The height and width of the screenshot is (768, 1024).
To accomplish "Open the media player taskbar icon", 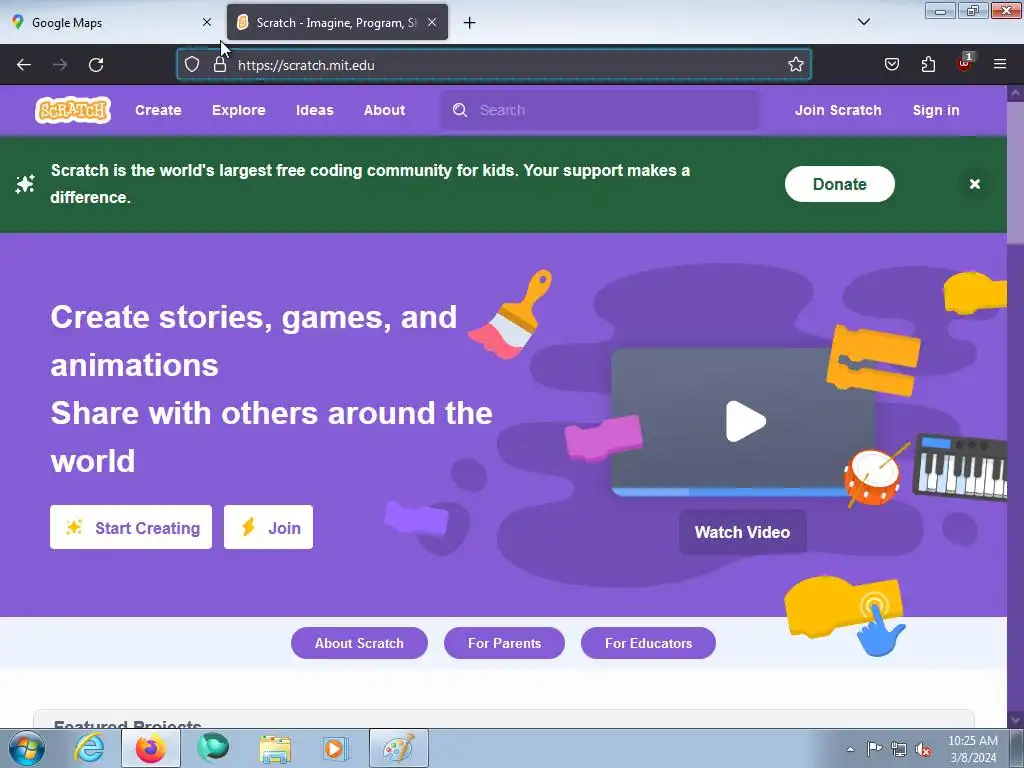I will (x=336, y=748).
